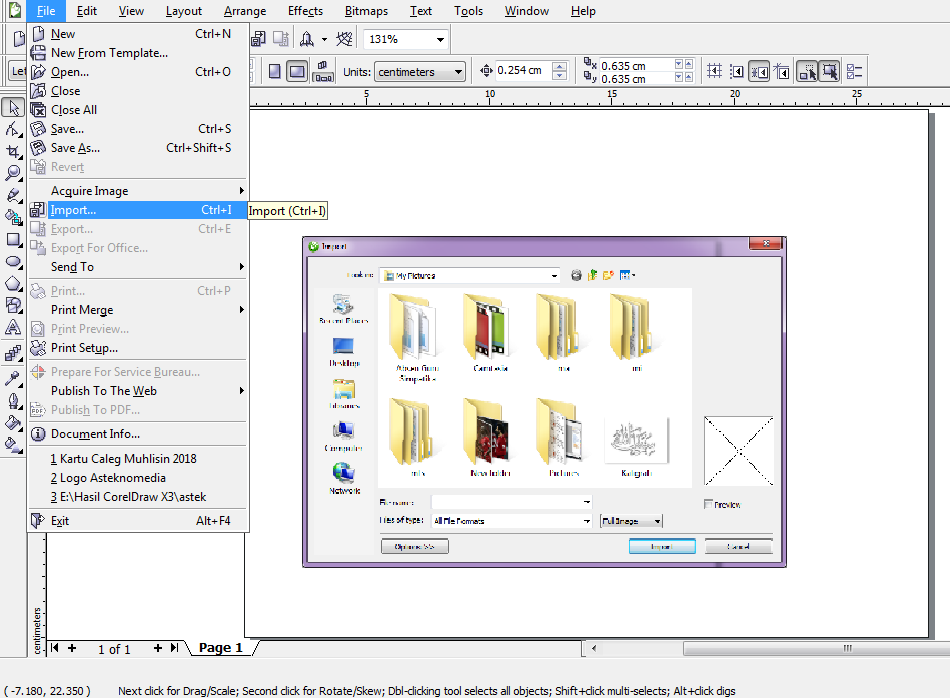The width and height of the screenshot is (950, 698).
Task: Tick the Preview checkbox in the Import dialog
Action: 708,504
